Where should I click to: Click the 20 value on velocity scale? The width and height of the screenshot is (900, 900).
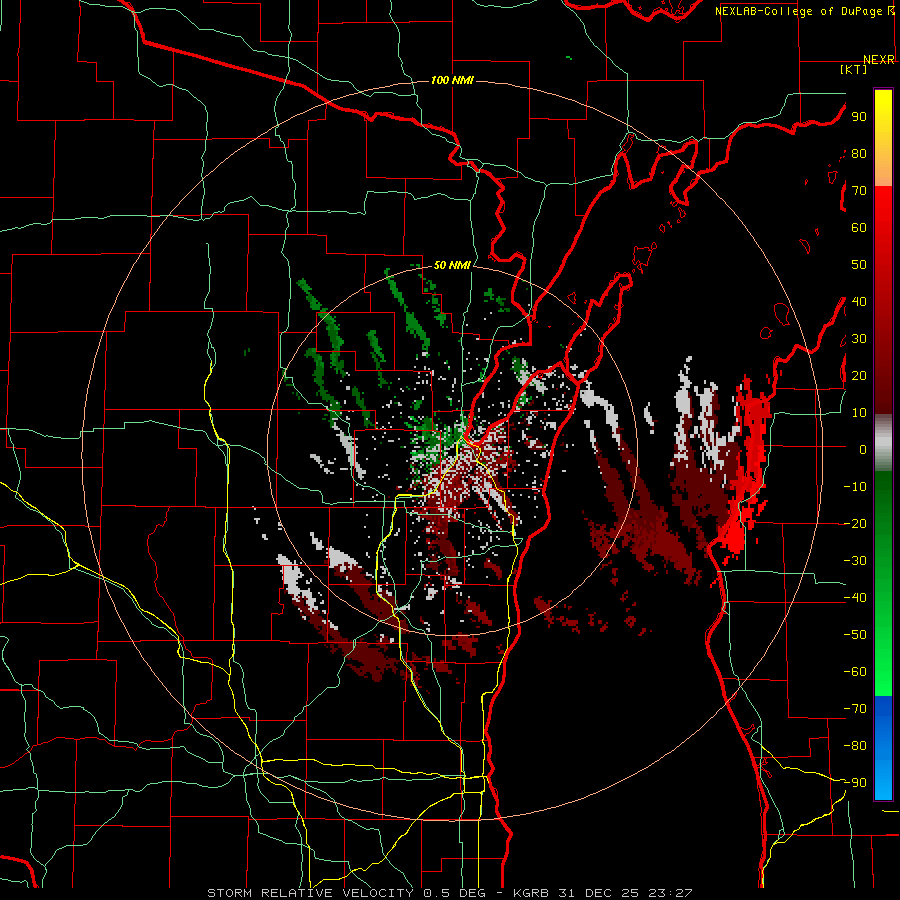(859, 376)
